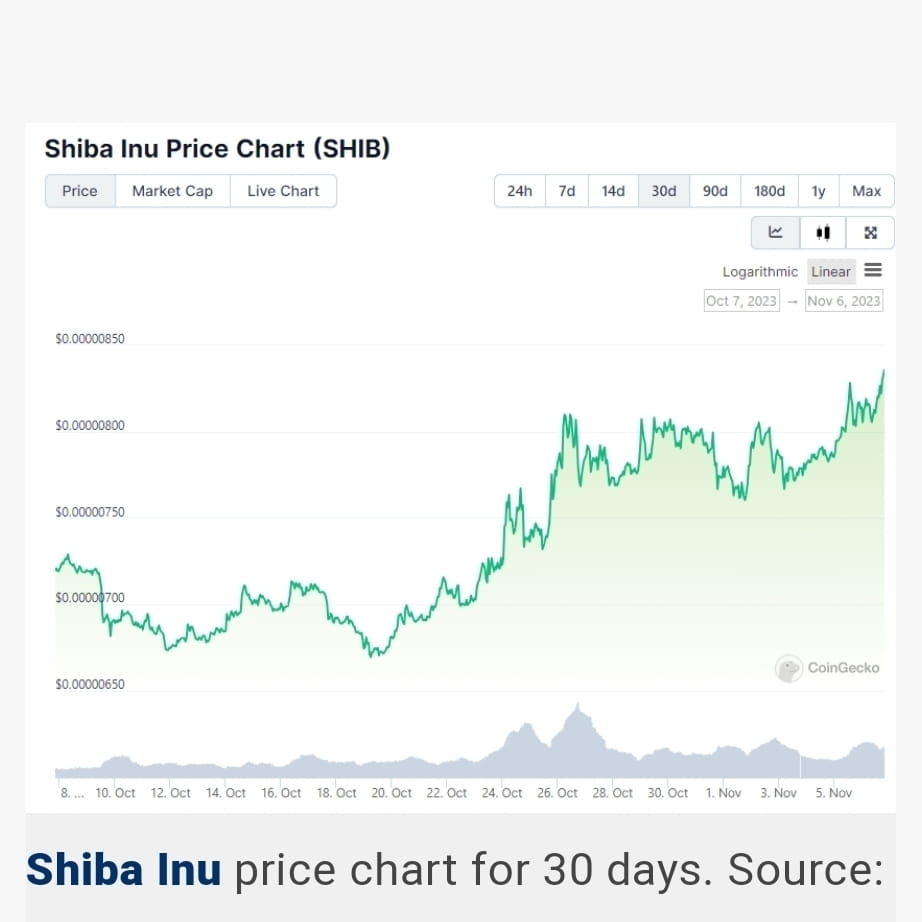This screenshot has height=922, width=922.
Task: Toggle the 24h time range
Action: point(520,191)
